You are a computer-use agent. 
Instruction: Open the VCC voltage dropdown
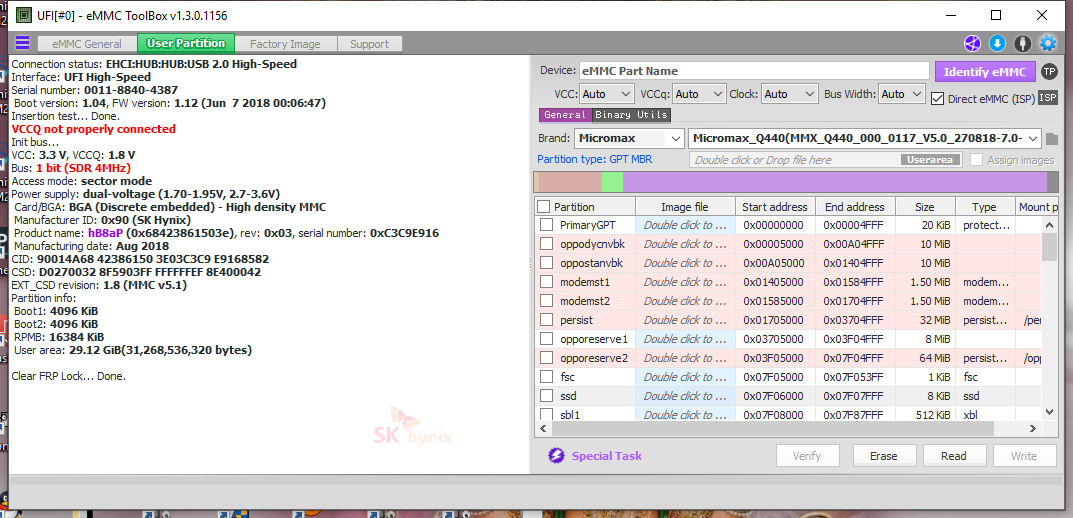coord(607,94)
